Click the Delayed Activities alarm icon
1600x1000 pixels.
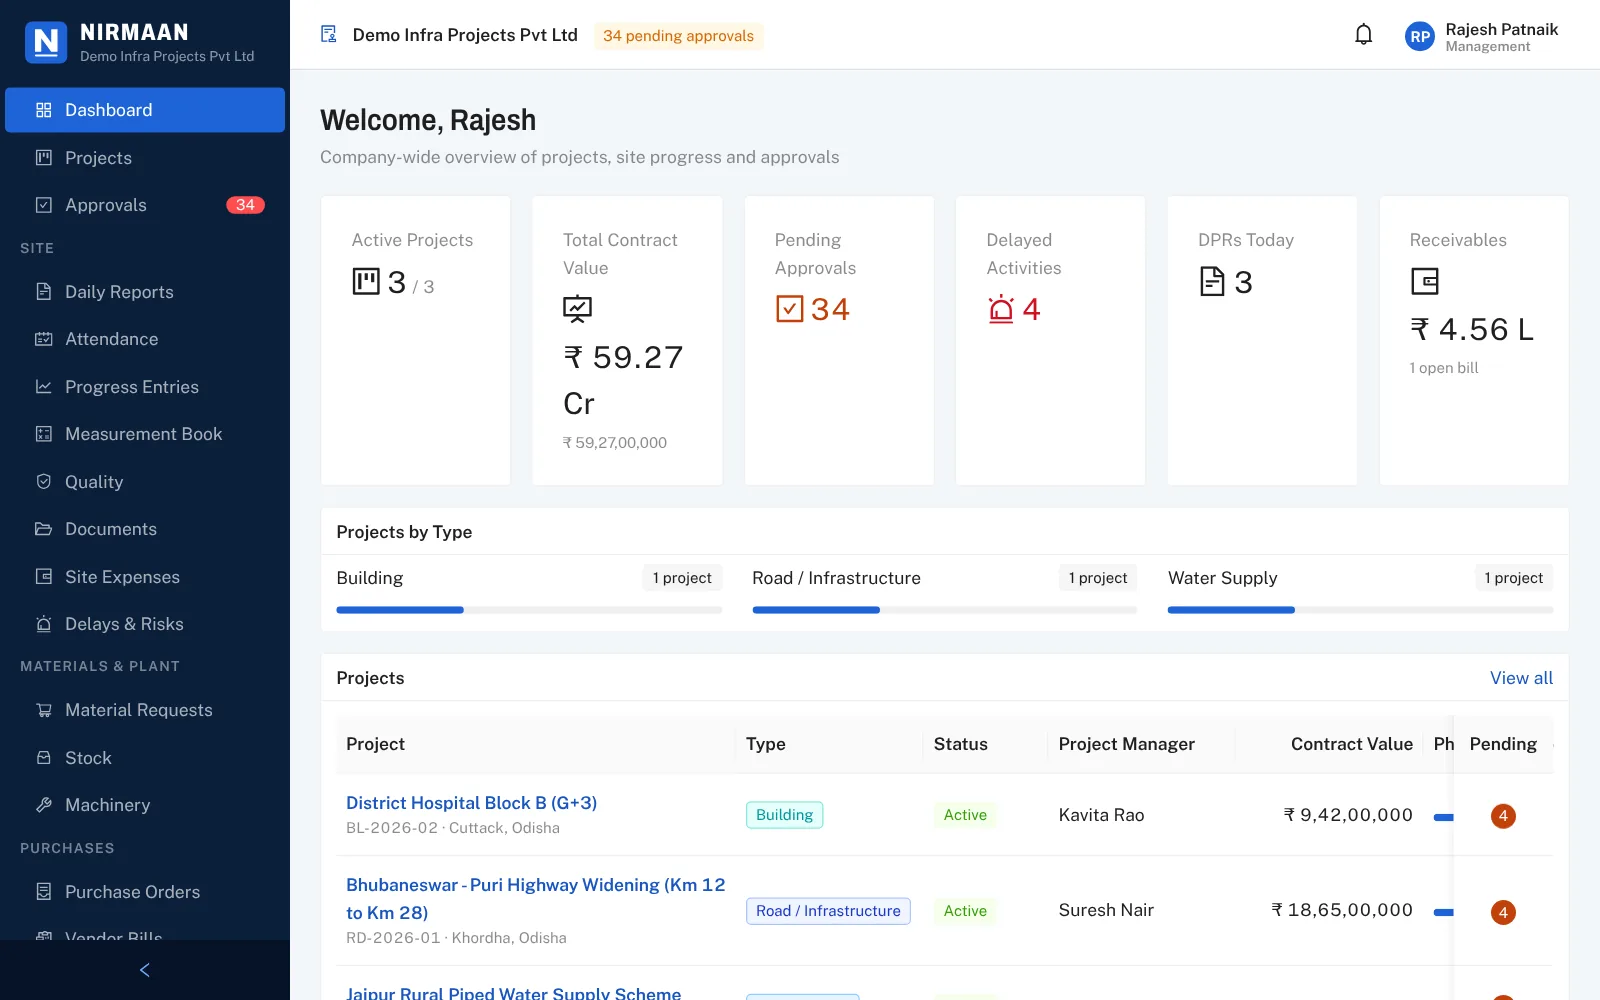[1001, 309]
